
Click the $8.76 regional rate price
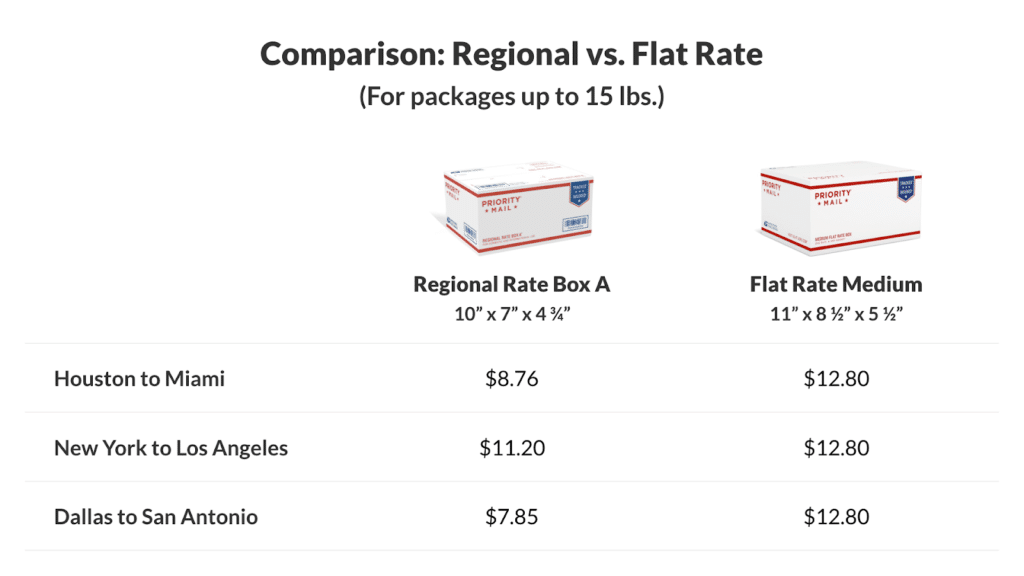[x=511, y=379]
